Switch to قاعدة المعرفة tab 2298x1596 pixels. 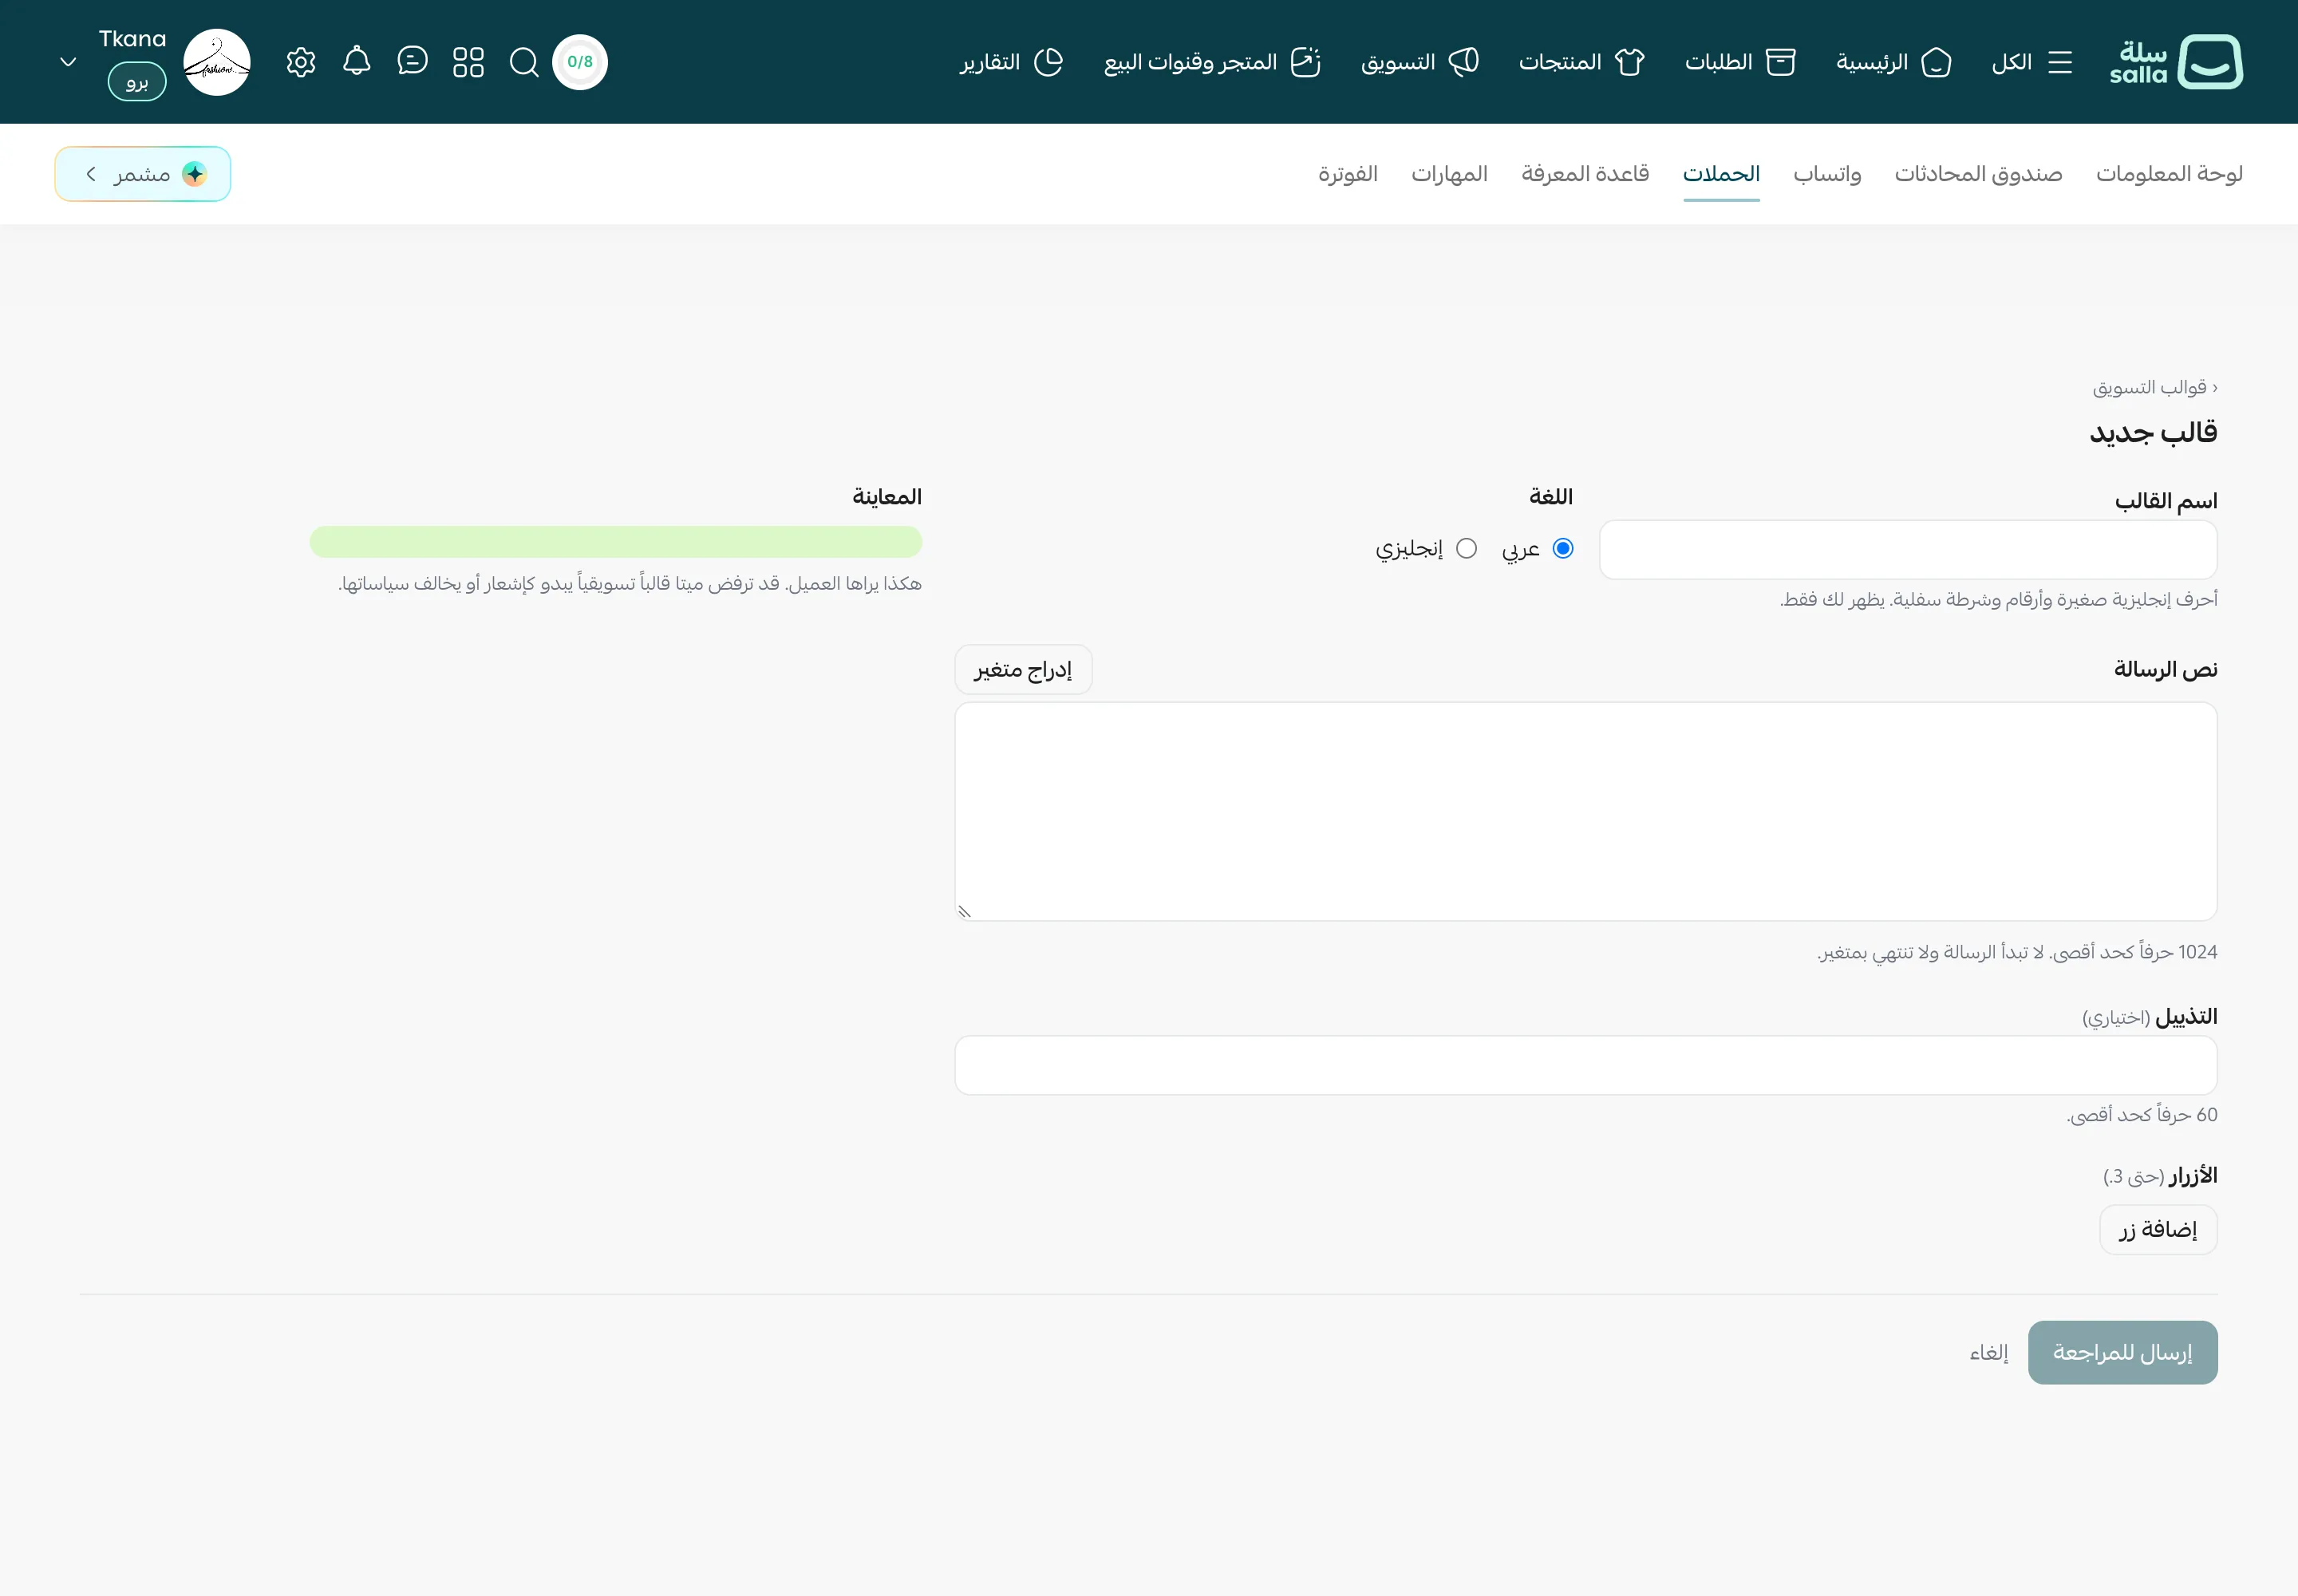click(x=1585, y=174)
